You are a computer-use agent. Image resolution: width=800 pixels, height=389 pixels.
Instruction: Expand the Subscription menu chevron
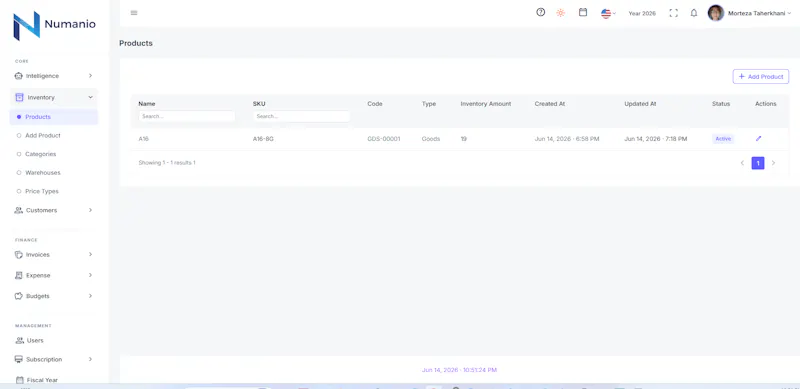click(90, 359)
